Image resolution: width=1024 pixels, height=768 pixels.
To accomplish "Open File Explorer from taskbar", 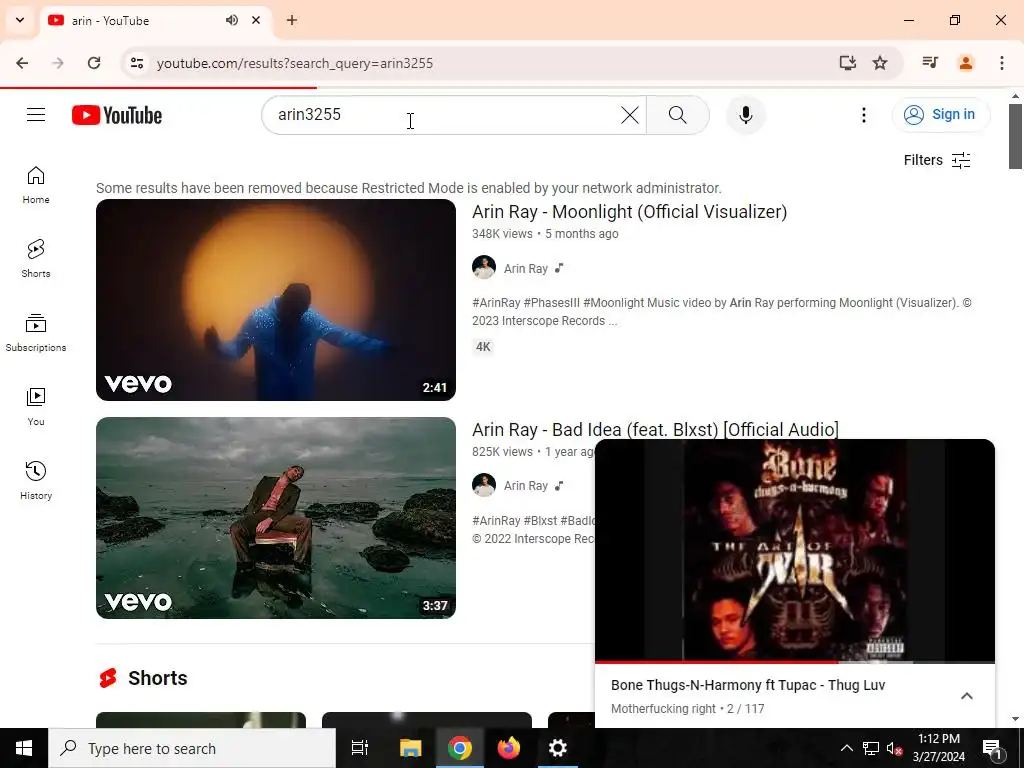I will tap(411, 748).
